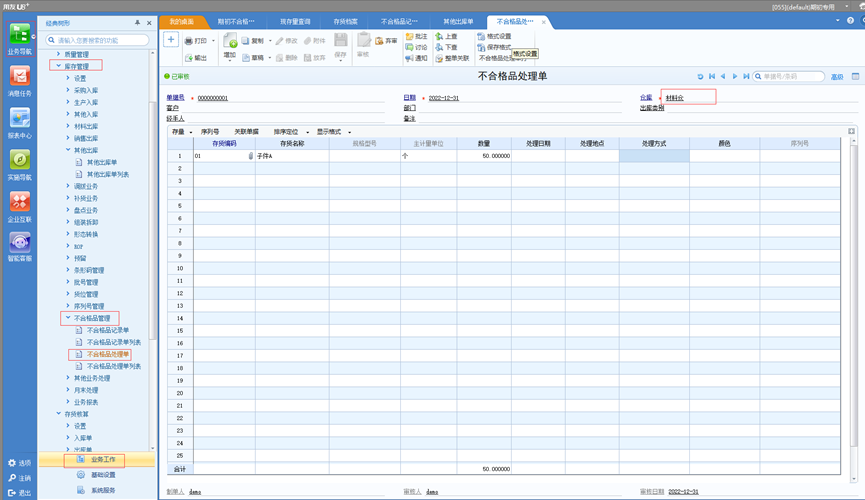The width and height of the screenshot is (865, 500).
Task: Open 智能客服 sidebar icon
Action: click(x=20, y=247)
